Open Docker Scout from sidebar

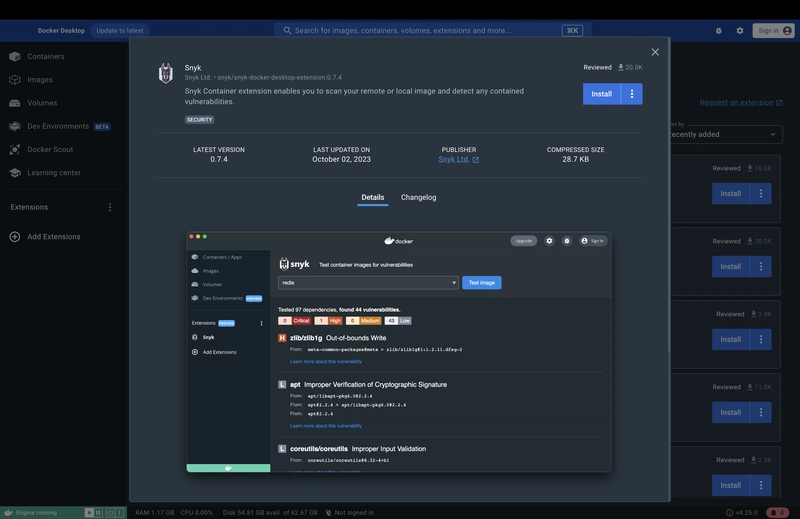pos(50,150)
